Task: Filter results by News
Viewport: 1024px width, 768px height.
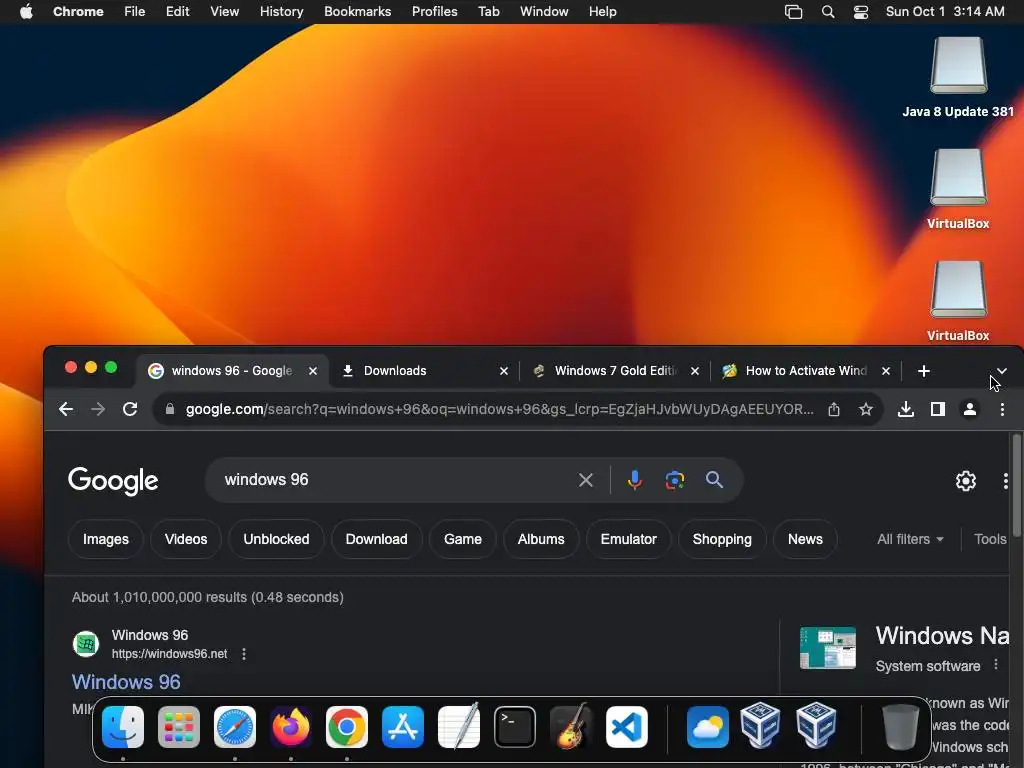Action: (x=805, y=539)
